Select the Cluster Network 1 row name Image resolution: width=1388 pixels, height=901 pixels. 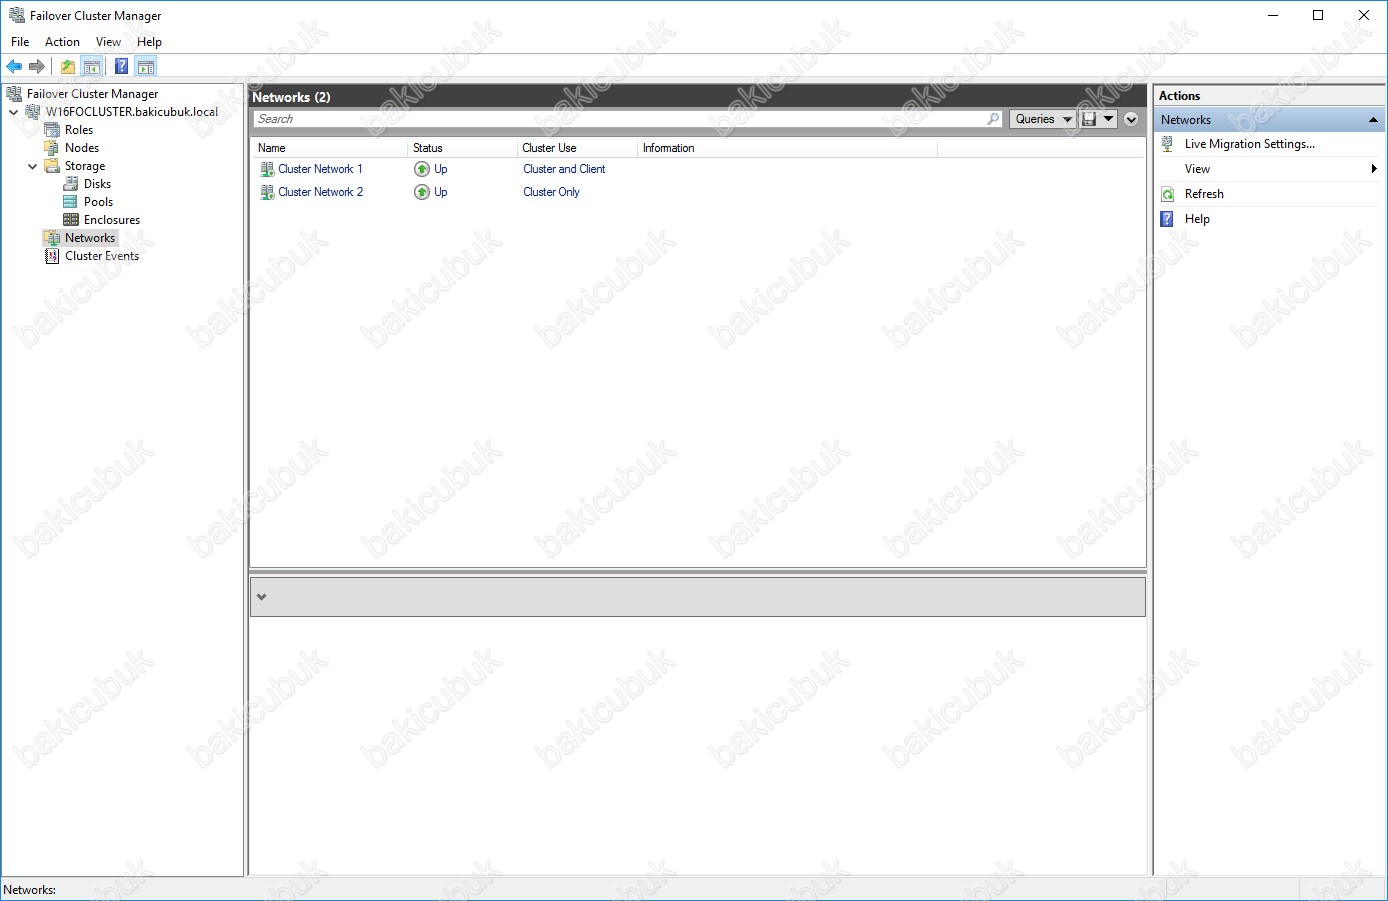coord(320,169)
